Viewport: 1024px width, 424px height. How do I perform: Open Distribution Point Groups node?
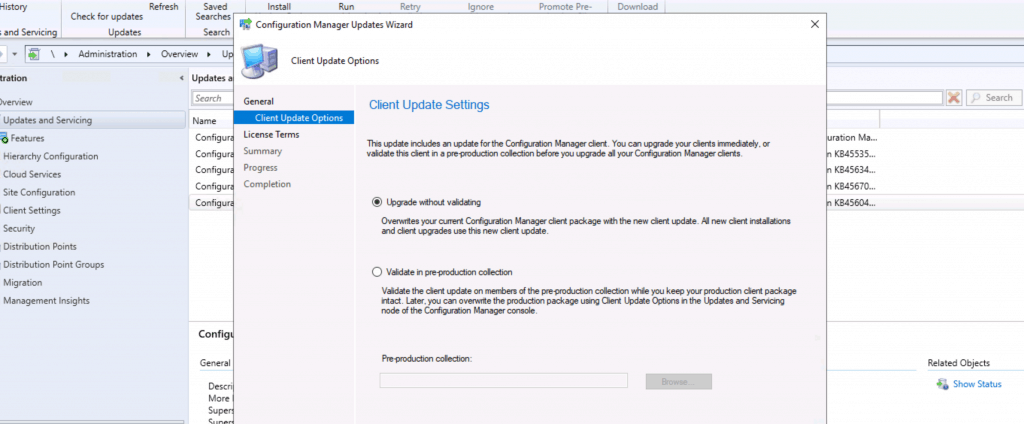[54, 265]
